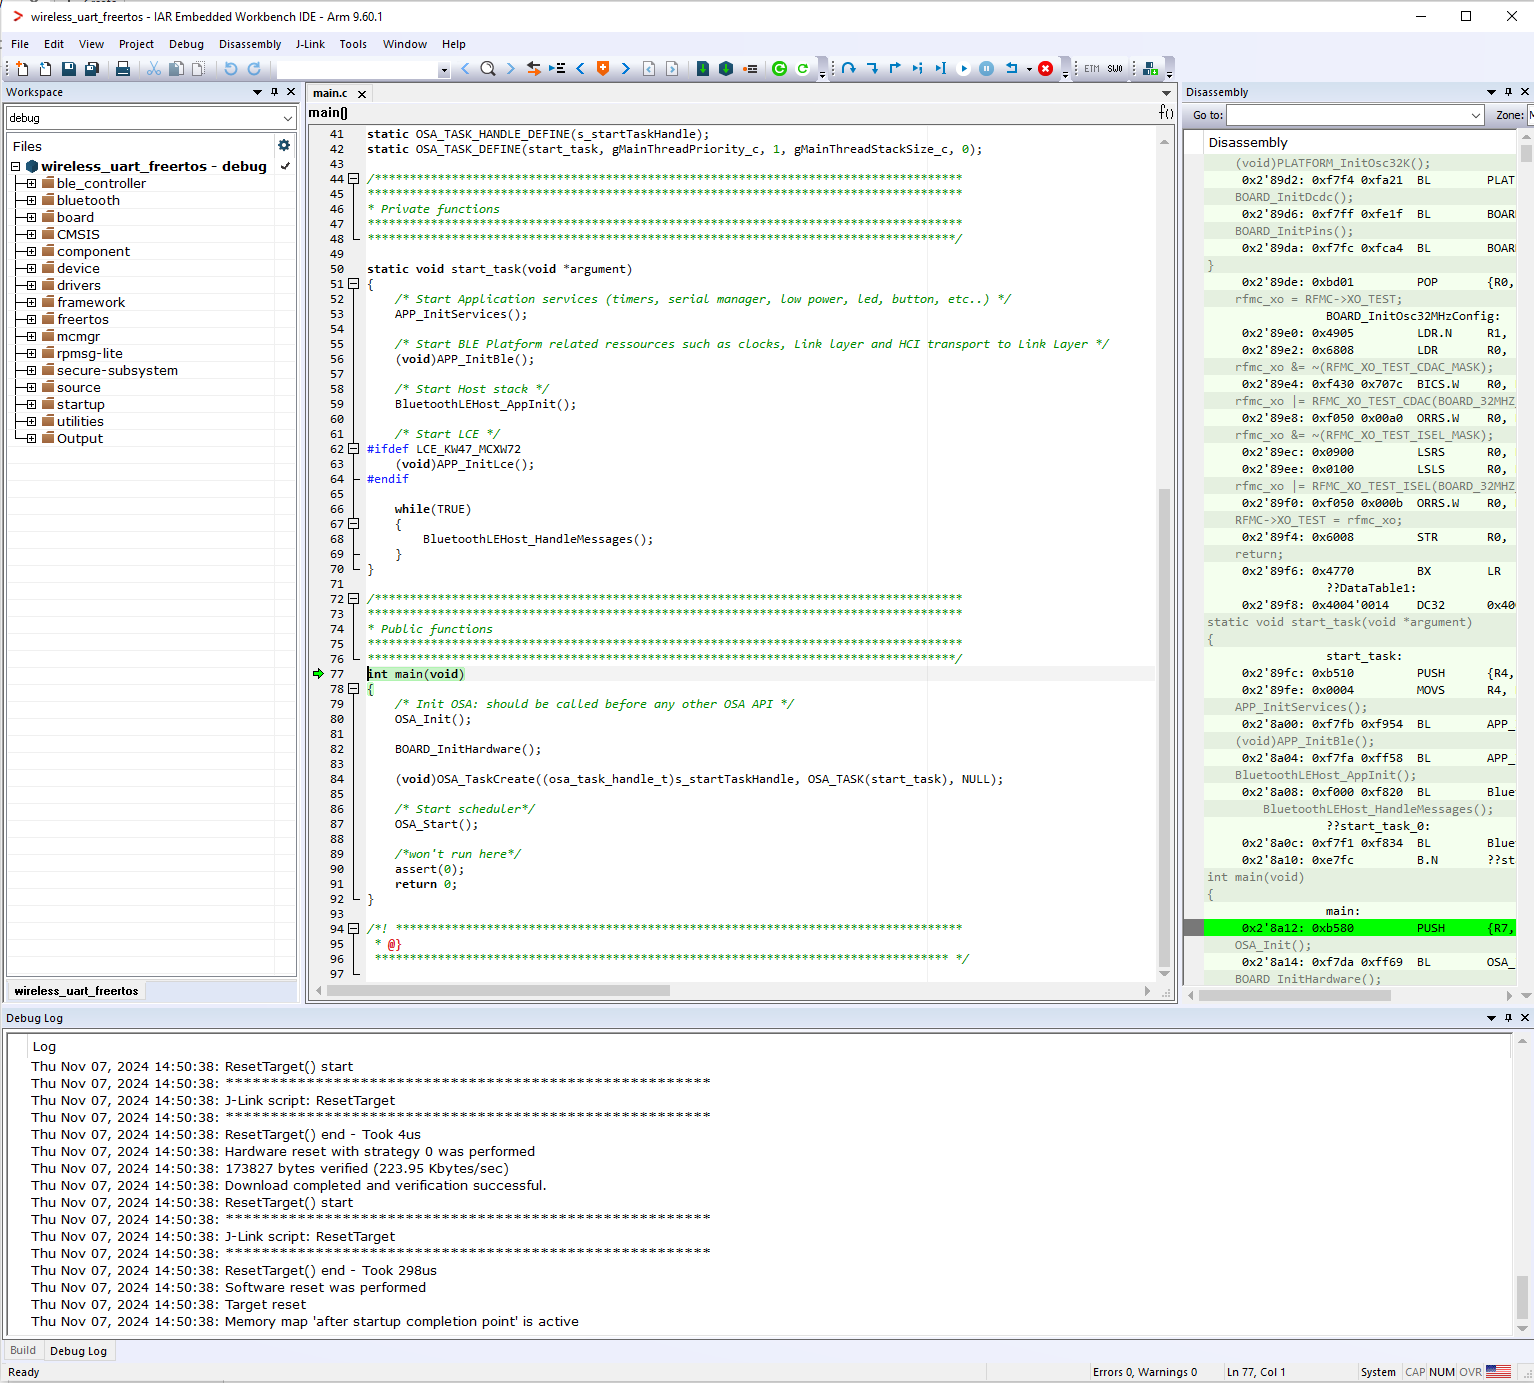Pin the Disassembly panel open
Image resolution: width=1534 pixels, height=1383 pixels.
pyautogui.click(x=1507, y=92)
